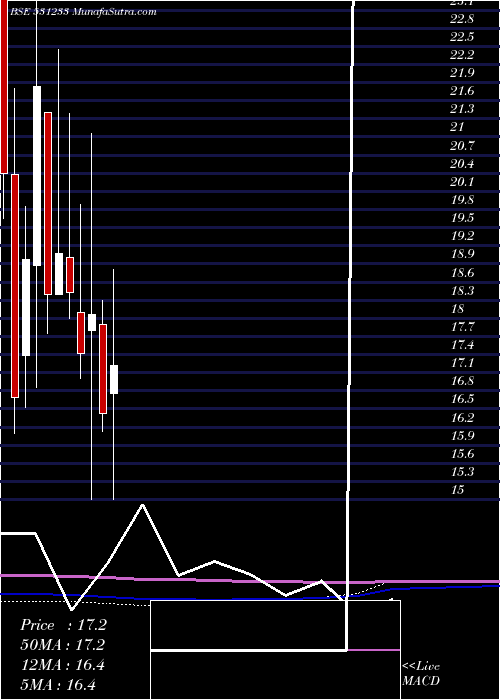This screenshot has width=500, height=700.
Task: Click the 16.8 price axis label
Action: pos(462,381)
